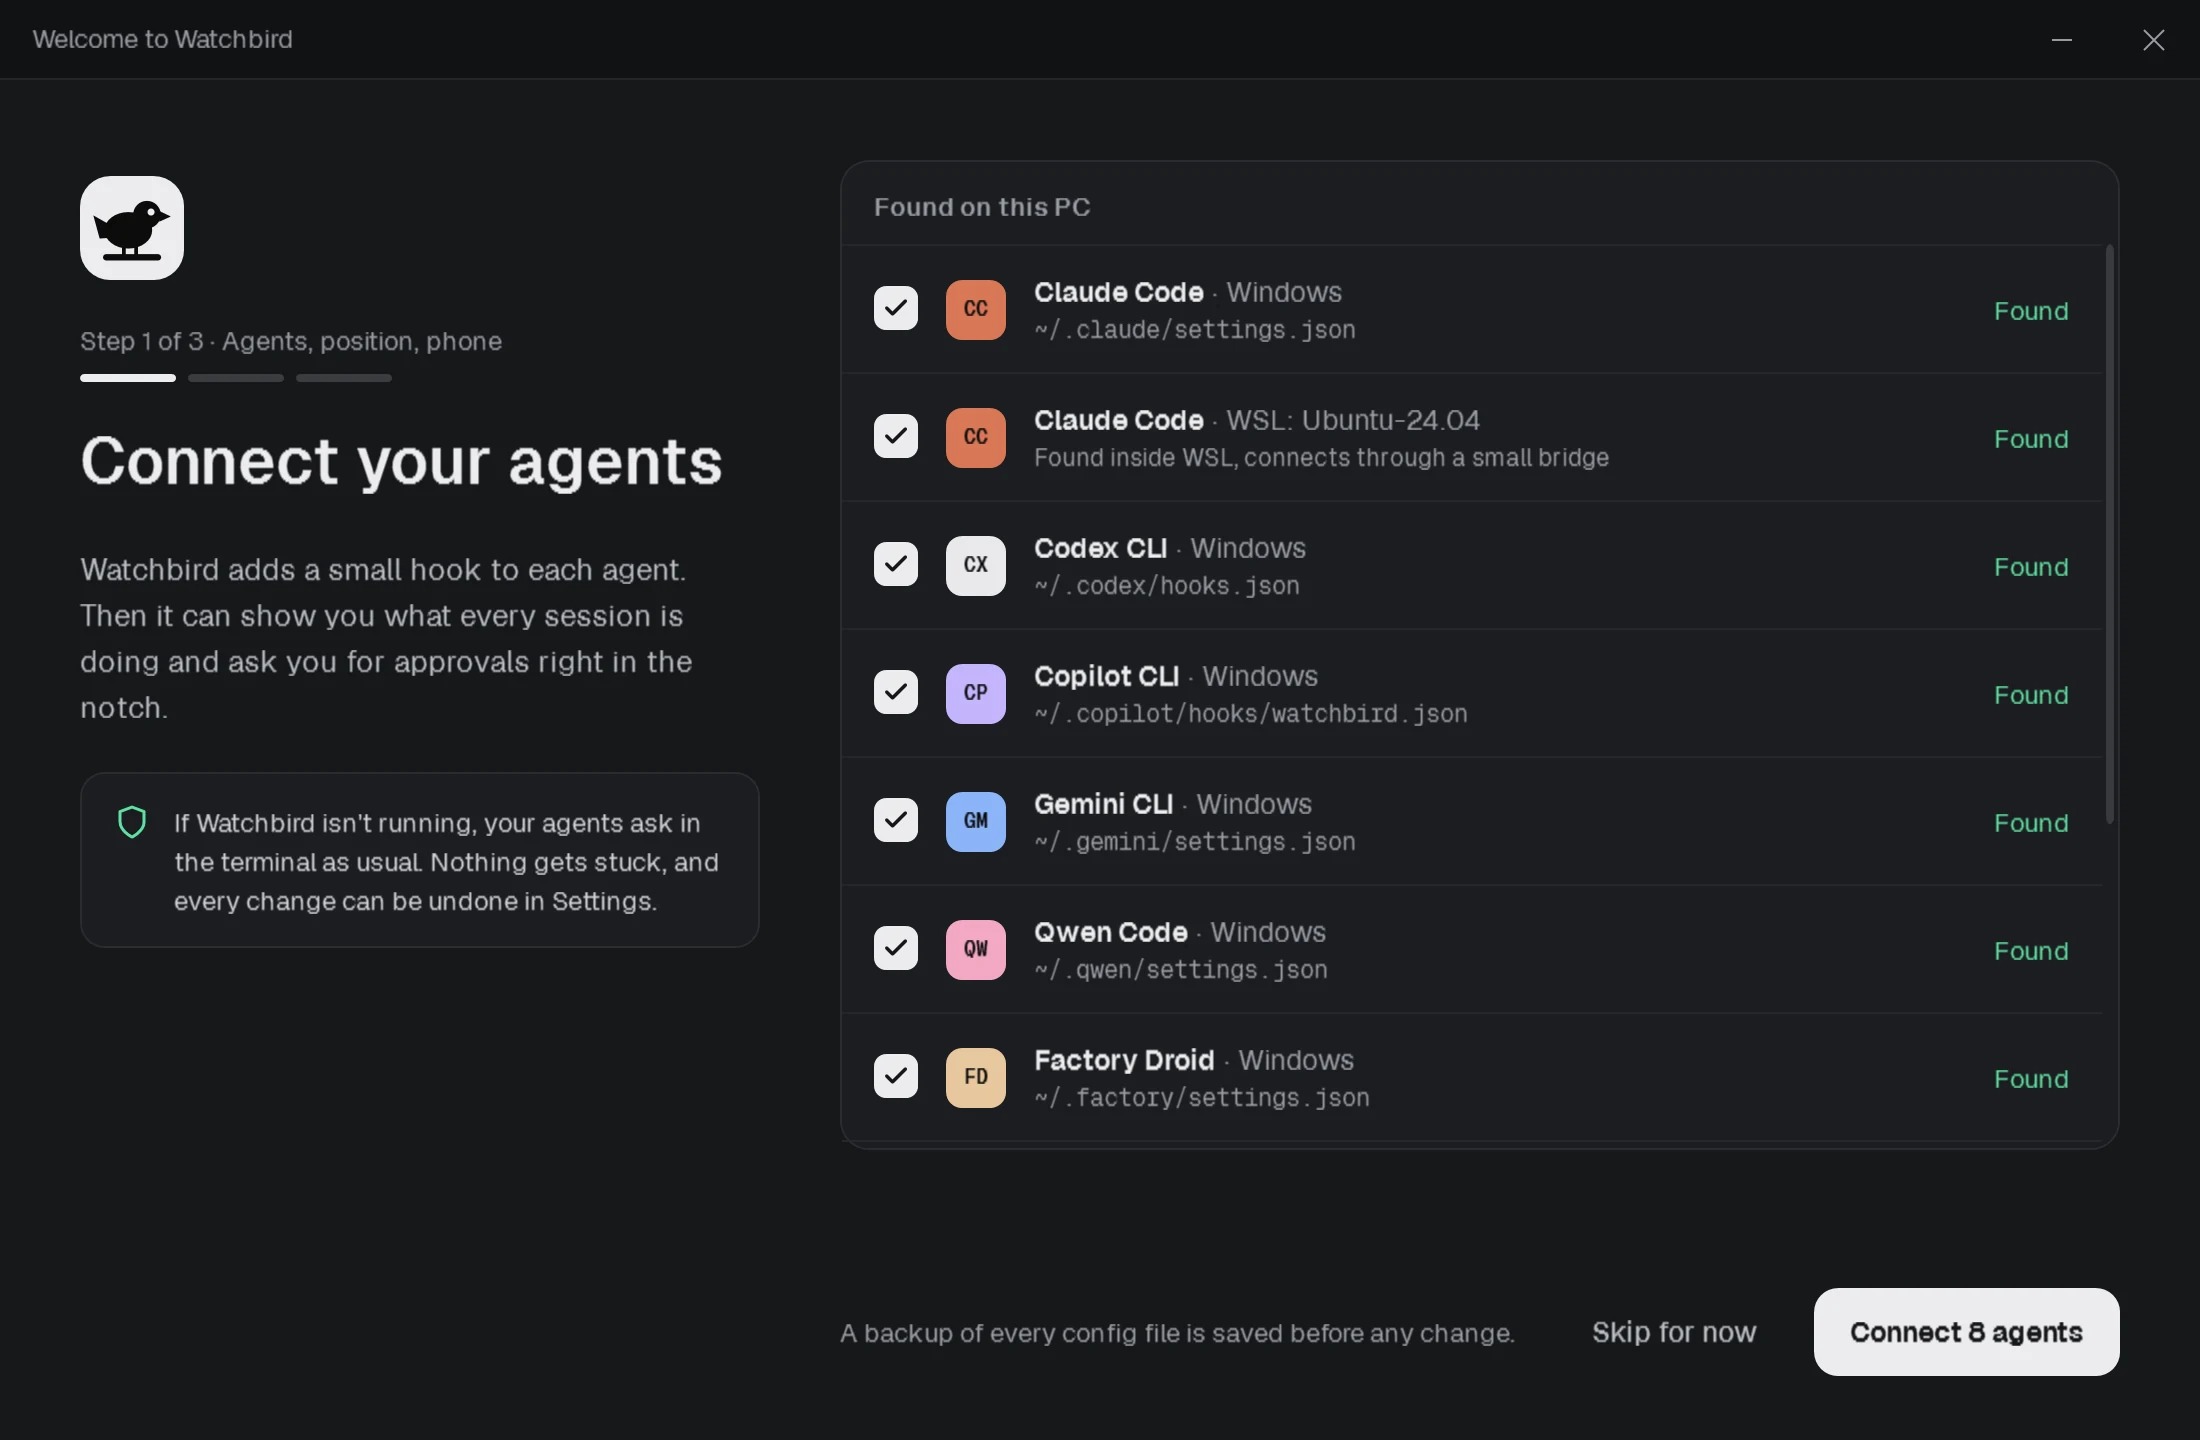Click the Found status for Codex CLI
This screenshot has width=2200, height=1440.
click(x=2031, y=567)
